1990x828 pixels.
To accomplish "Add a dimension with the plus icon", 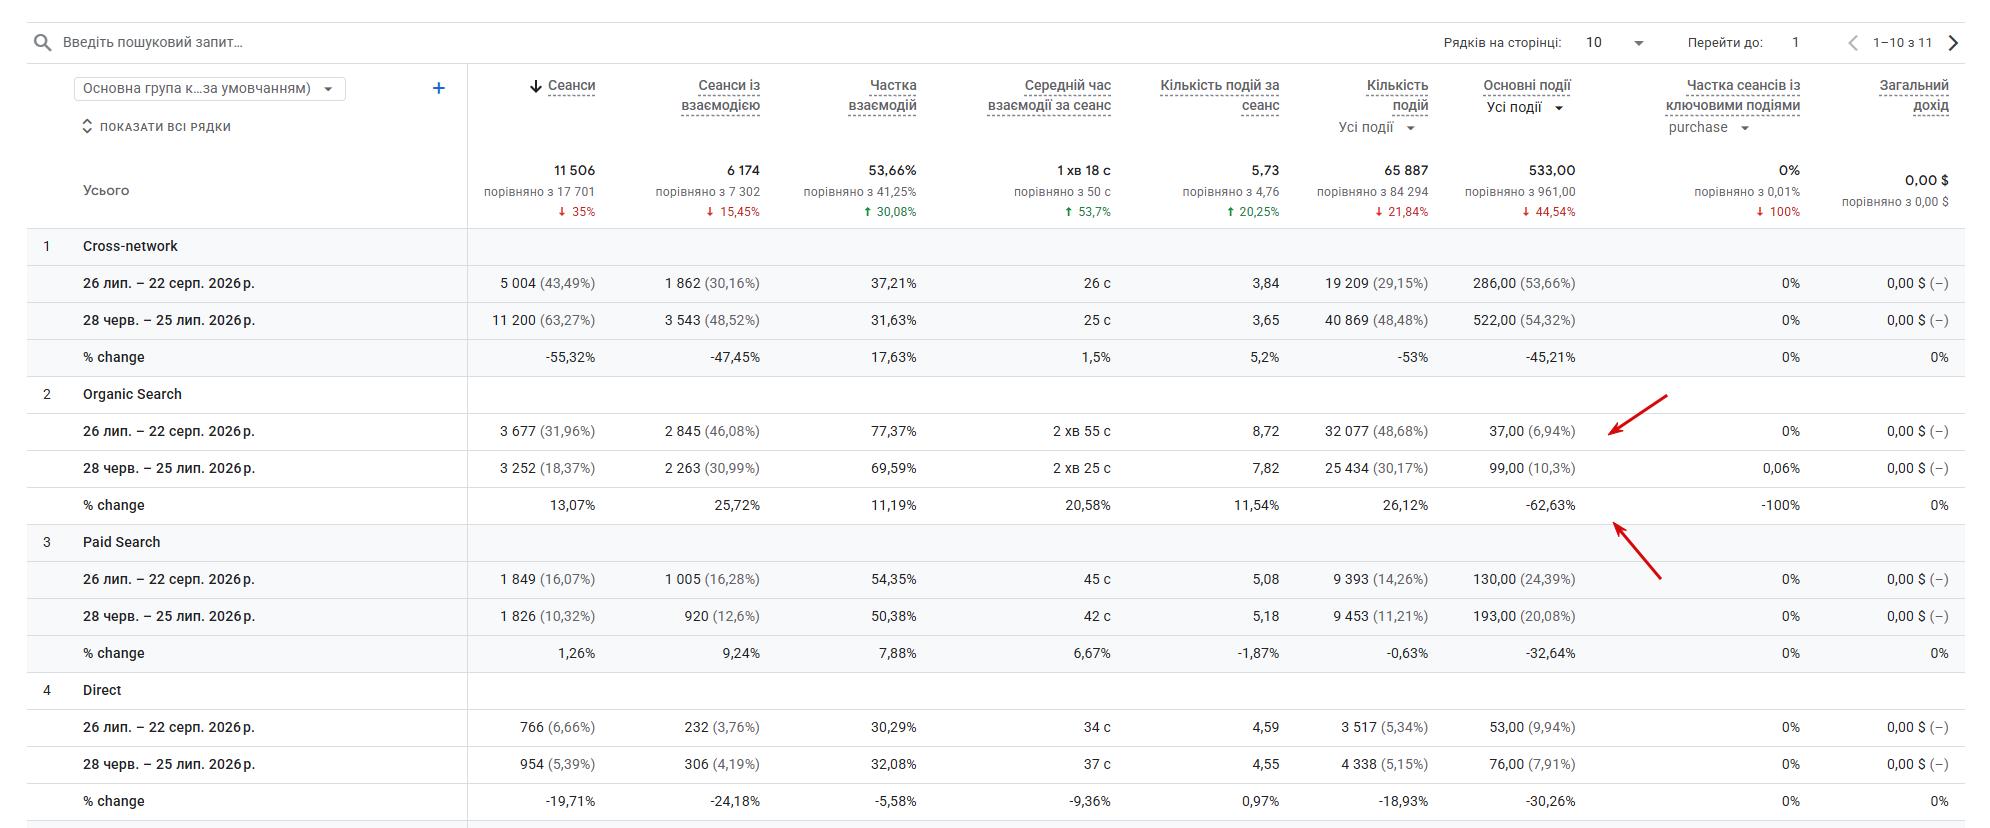I will [438, 88].
